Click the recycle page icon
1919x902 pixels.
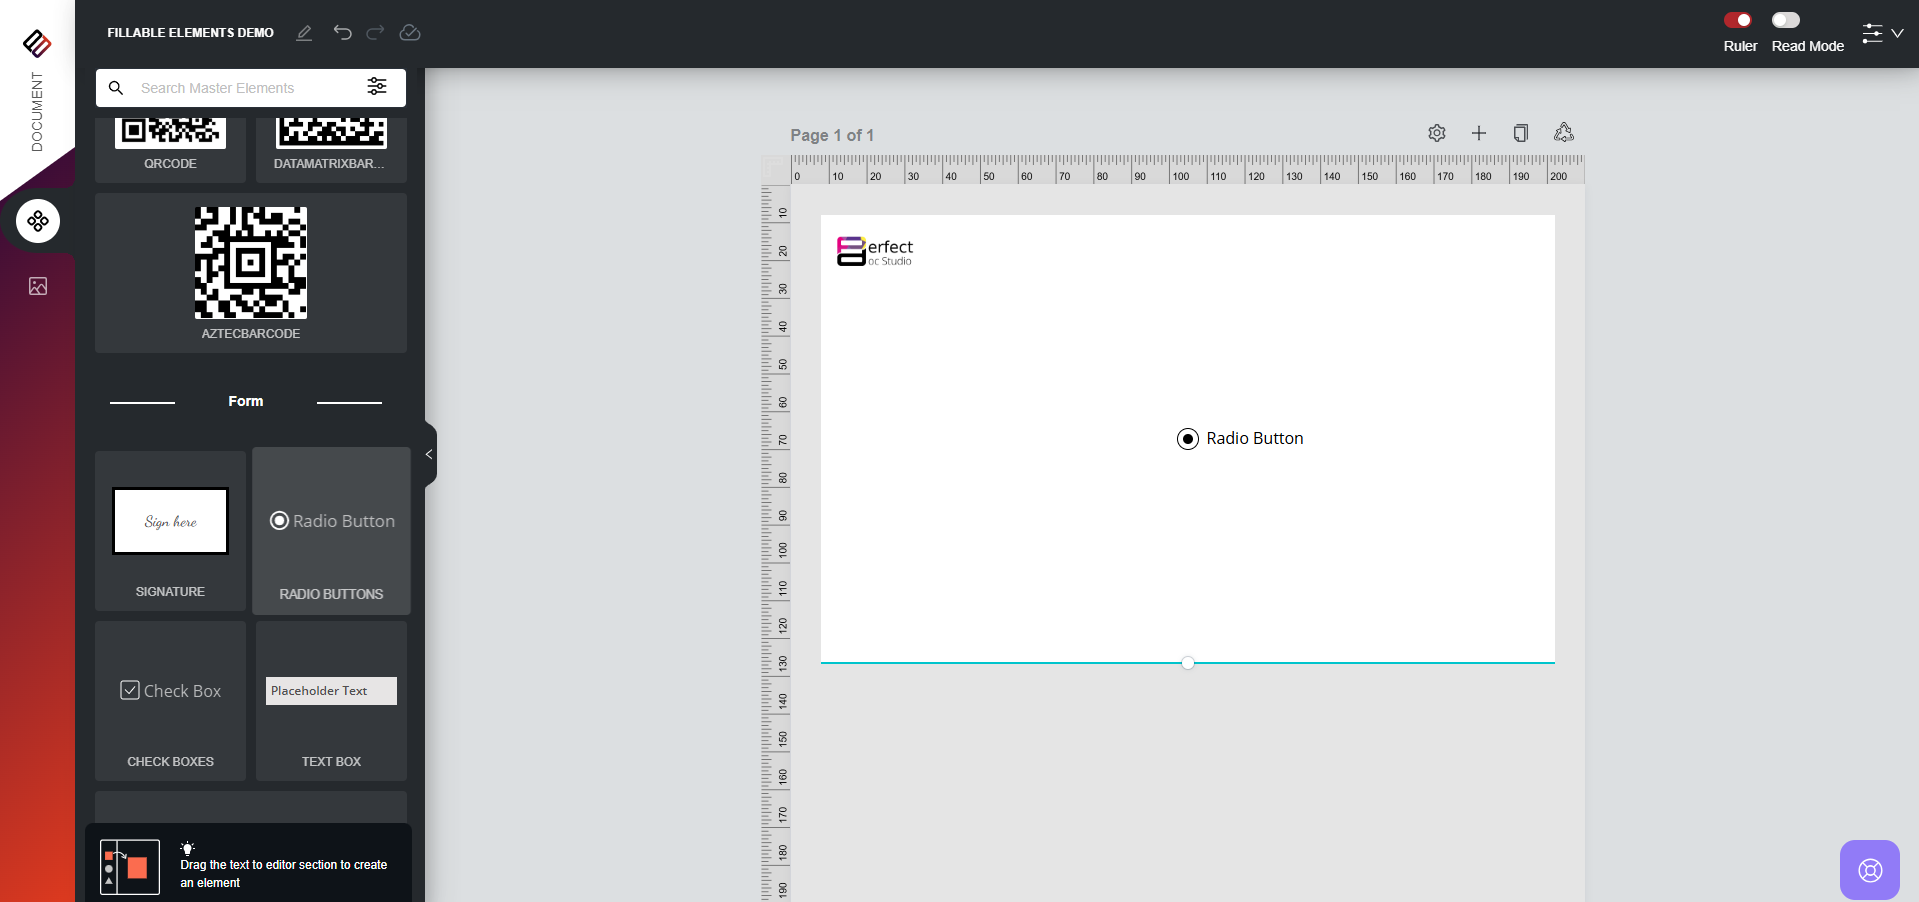coord(1564,133)
